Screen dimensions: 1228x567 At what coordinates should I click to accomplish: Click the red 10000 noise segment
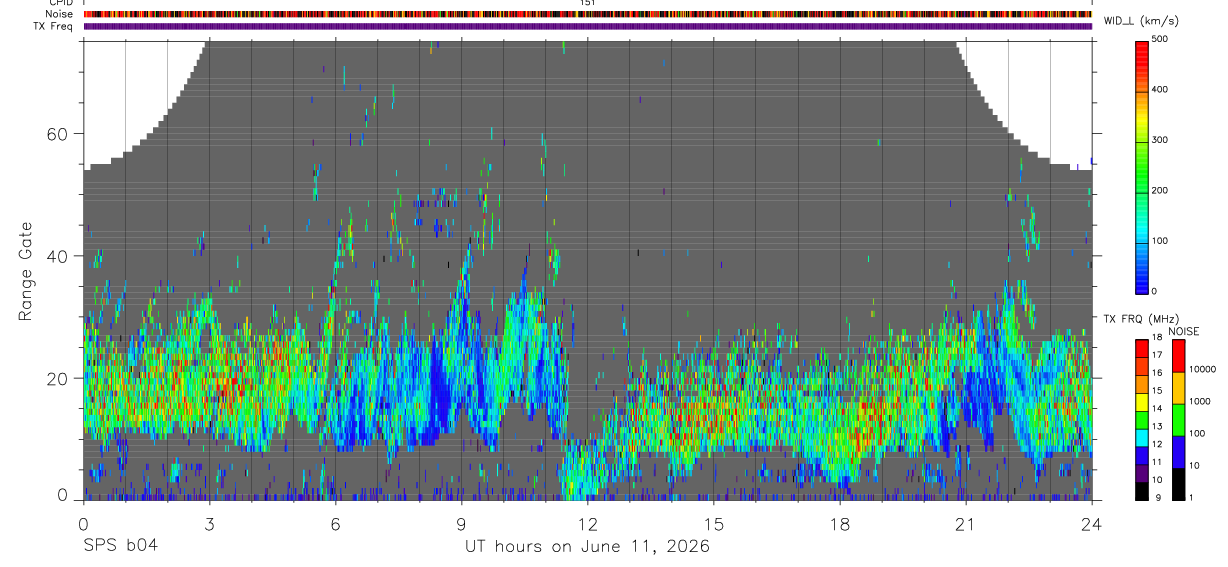point(1179,356)
